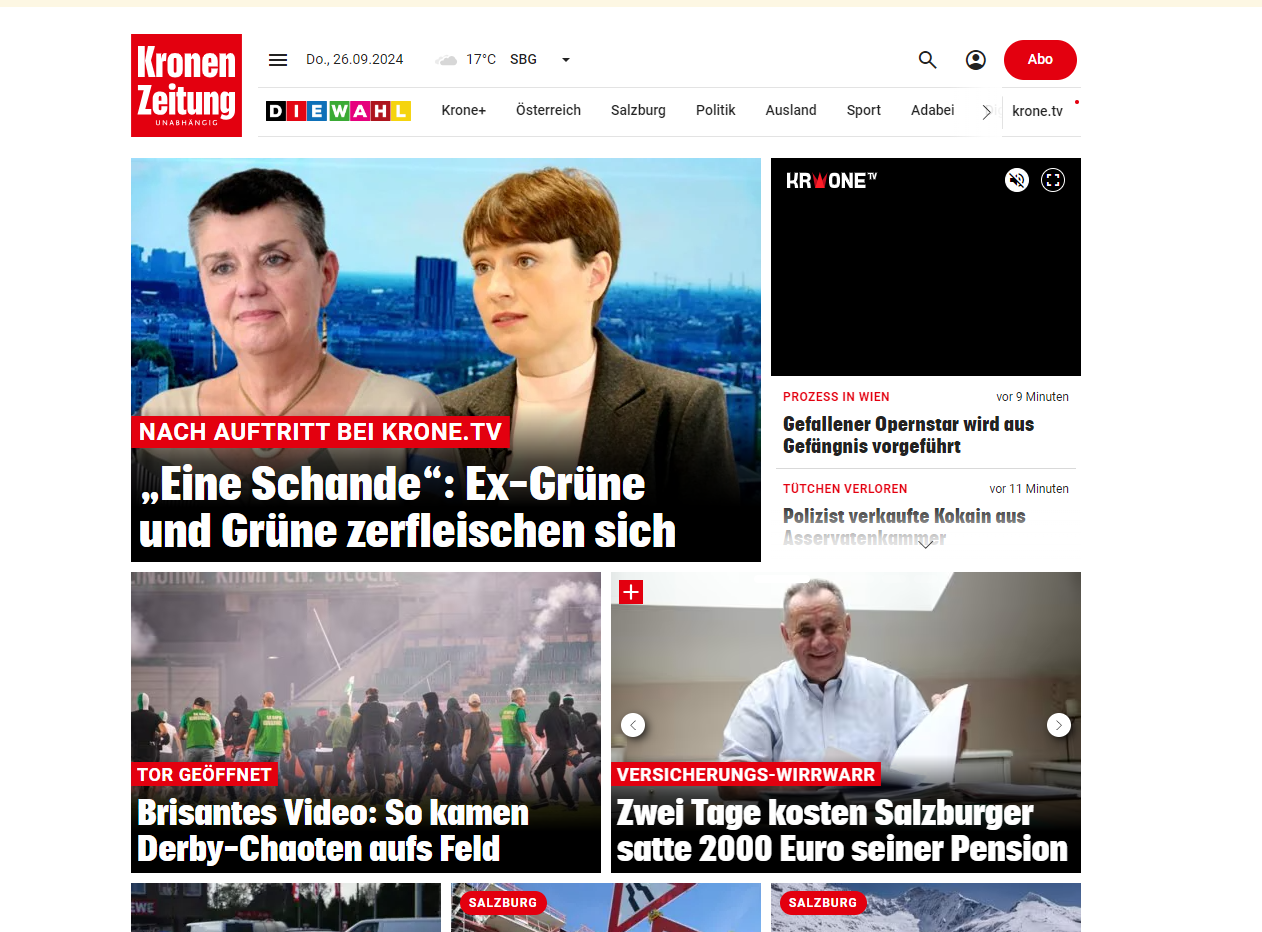
Task: Advance pension article carousel to next slide
Action: (1059, 725)
